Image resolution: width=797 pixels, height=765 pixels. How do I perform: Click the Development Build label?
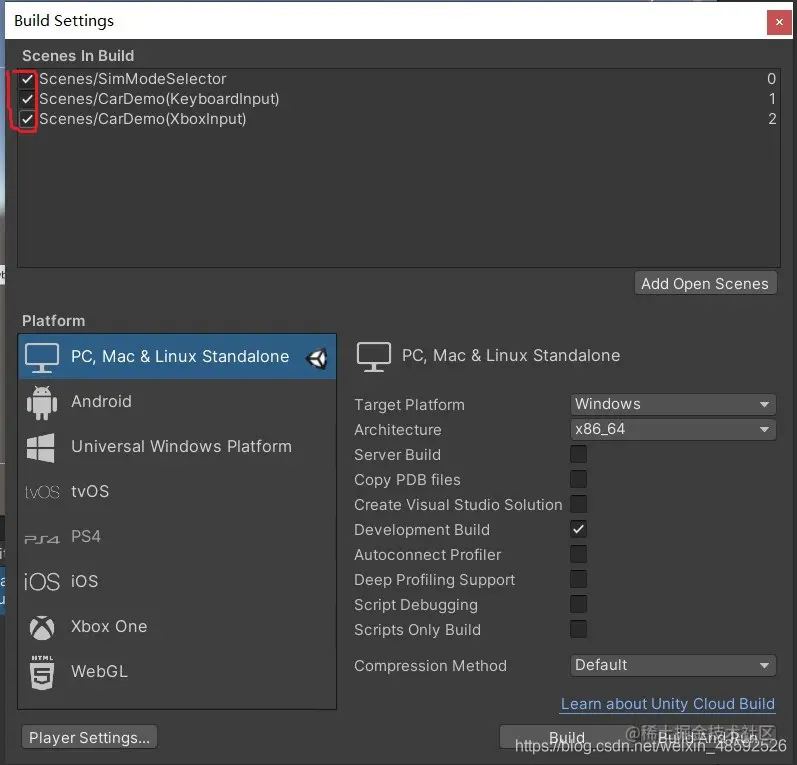(x=422, y=530)
